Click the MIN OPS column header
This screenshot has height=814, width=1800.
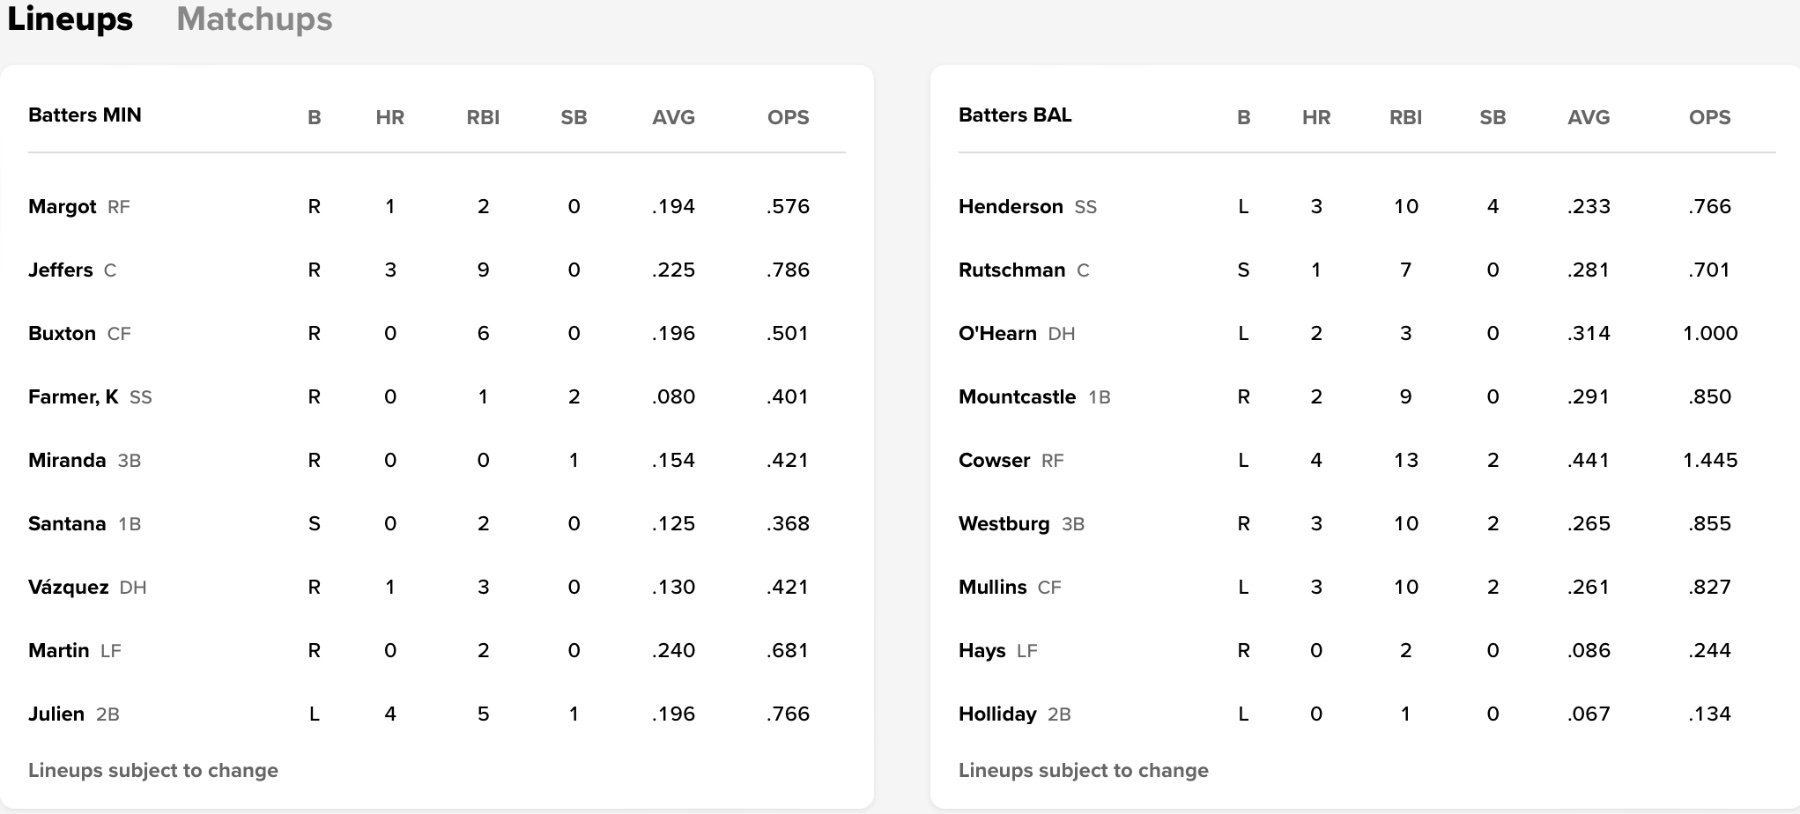pos(788,117)
